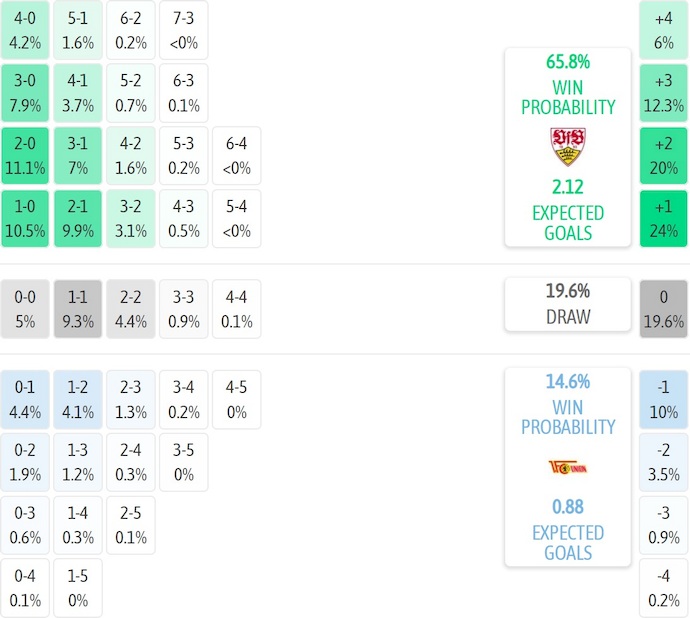The height and width of the screenshot is (618, 690).
Task: Select the 1-0 score tile
Action: tap(26, 218)
